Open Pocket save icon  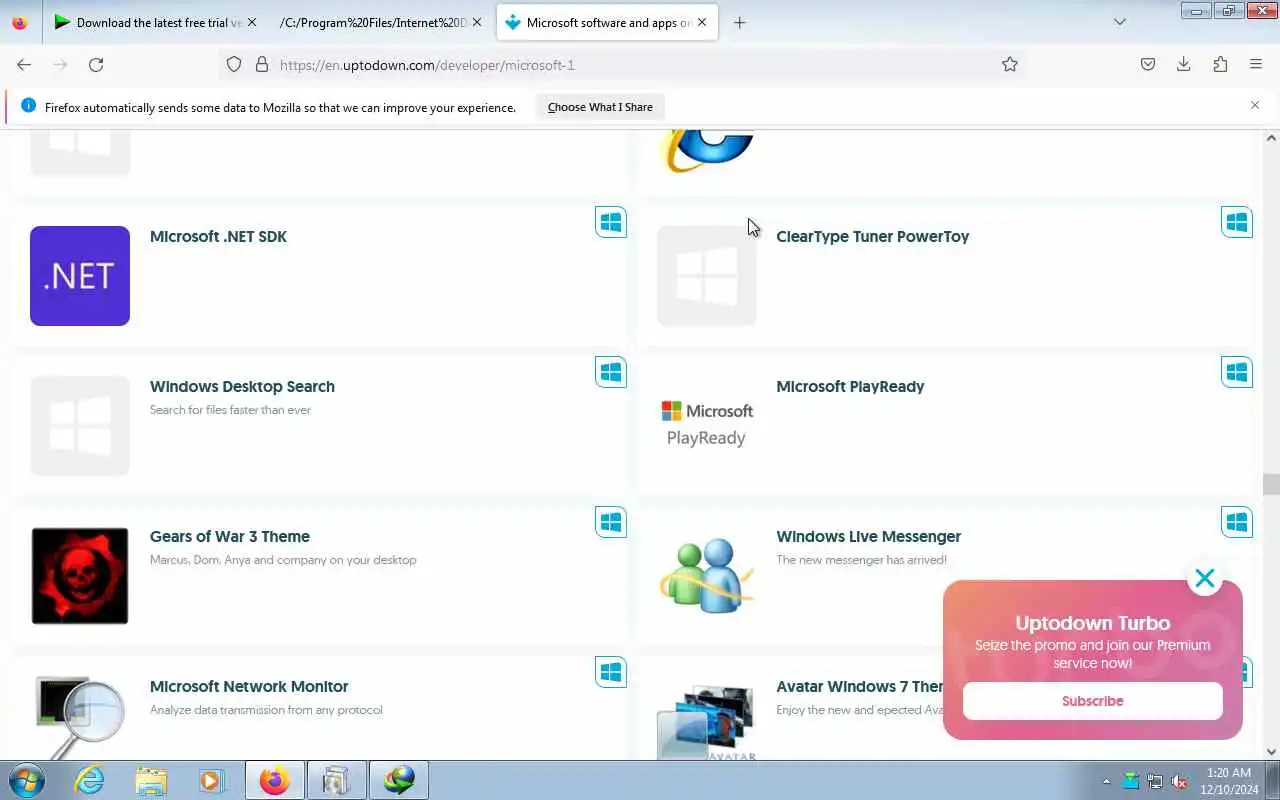coord(1148,64)
